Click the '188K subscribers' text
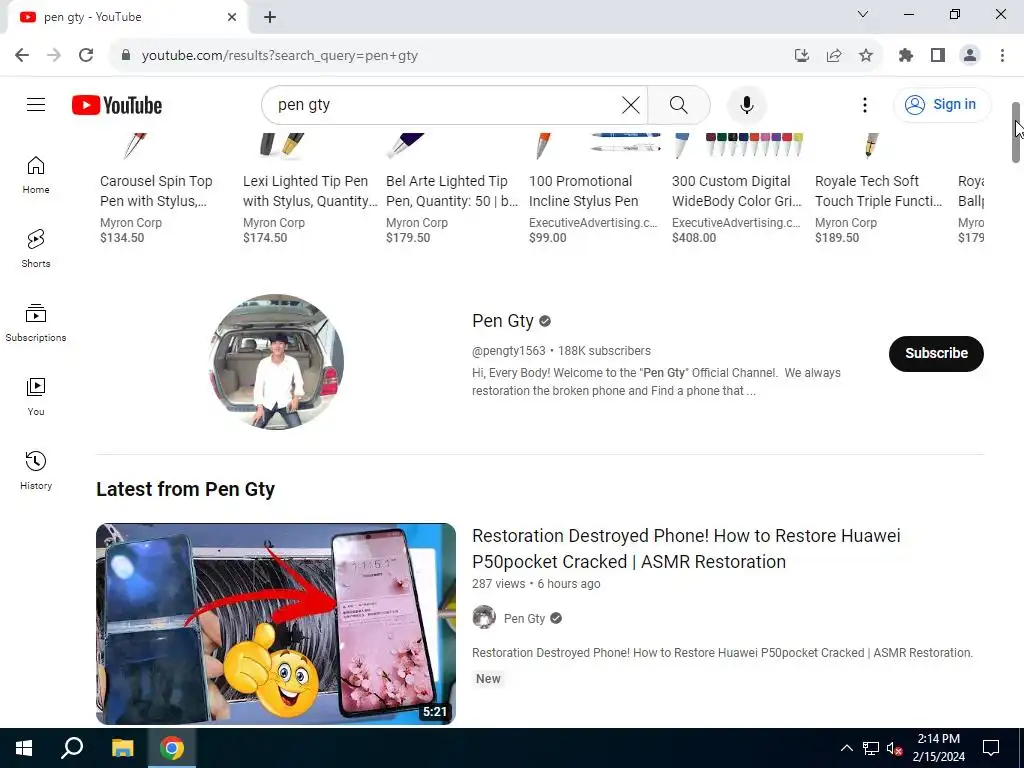1024x768 pixels. [604, 351]
